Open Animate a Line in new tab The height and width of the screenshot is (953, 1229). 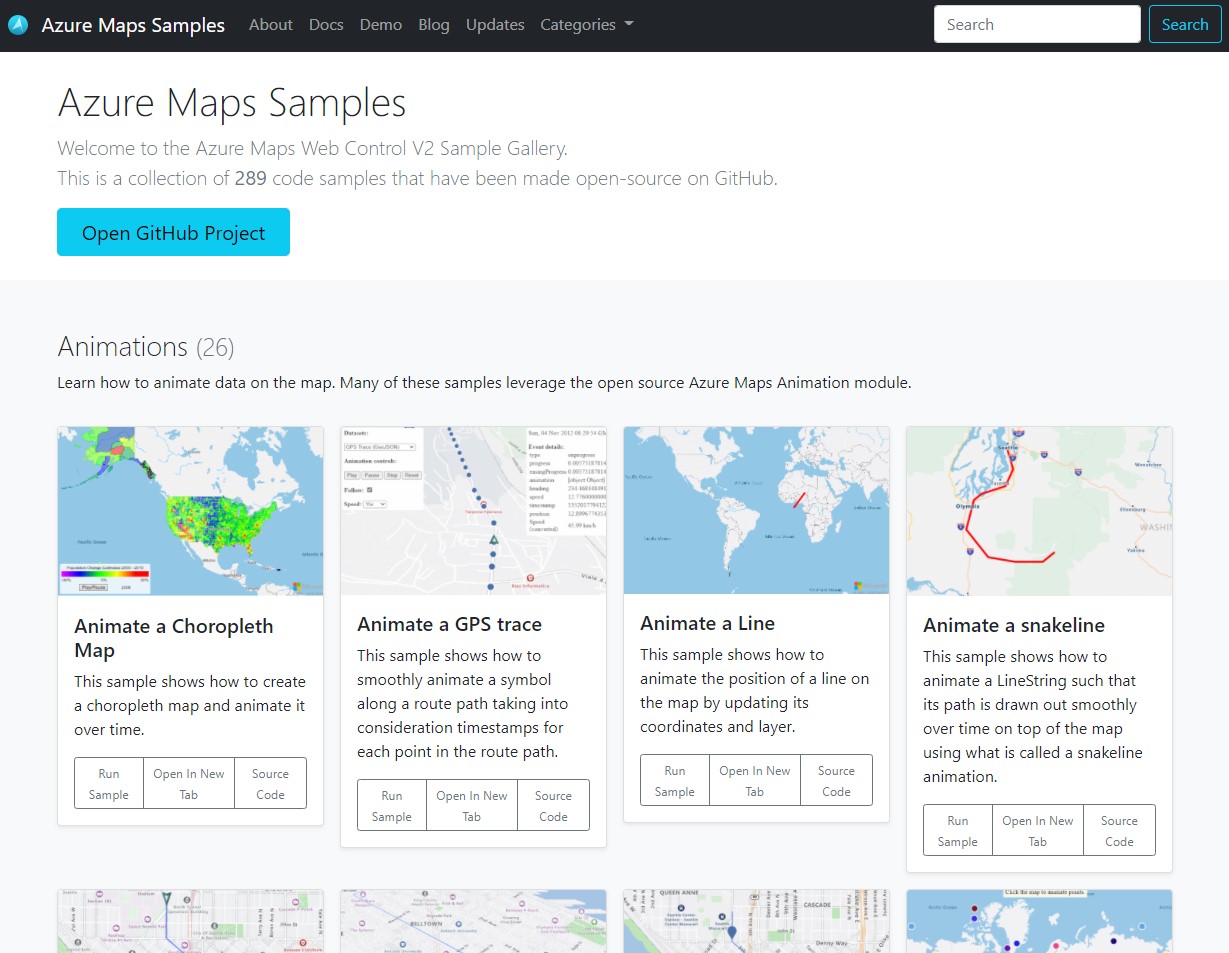click(755, 781)
